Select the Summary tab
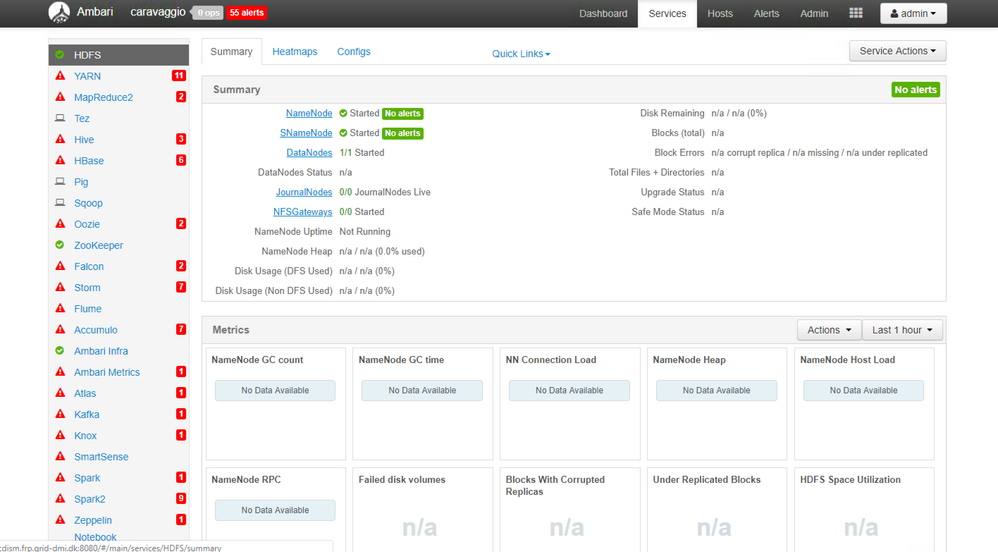998x552 pixels. coord(231,52)
